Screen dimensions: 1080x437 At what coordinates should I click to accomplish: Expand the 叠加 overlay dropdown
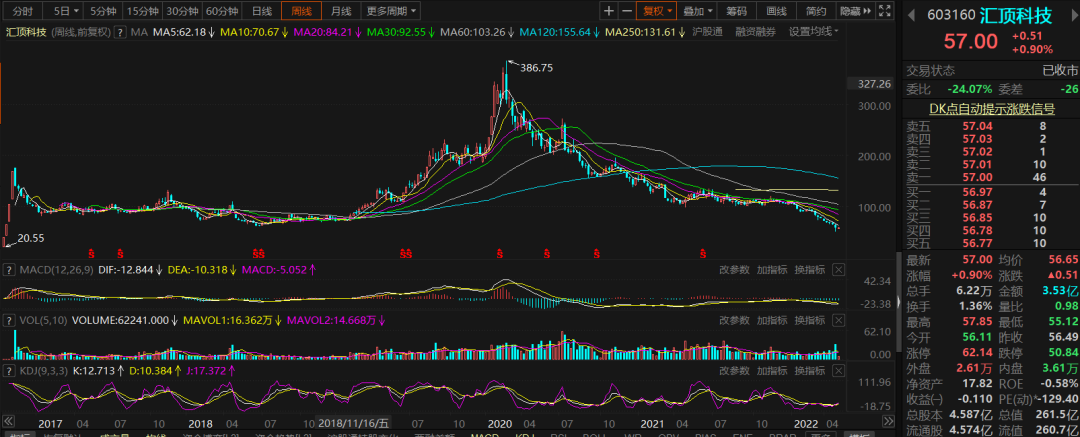point(697,11)
